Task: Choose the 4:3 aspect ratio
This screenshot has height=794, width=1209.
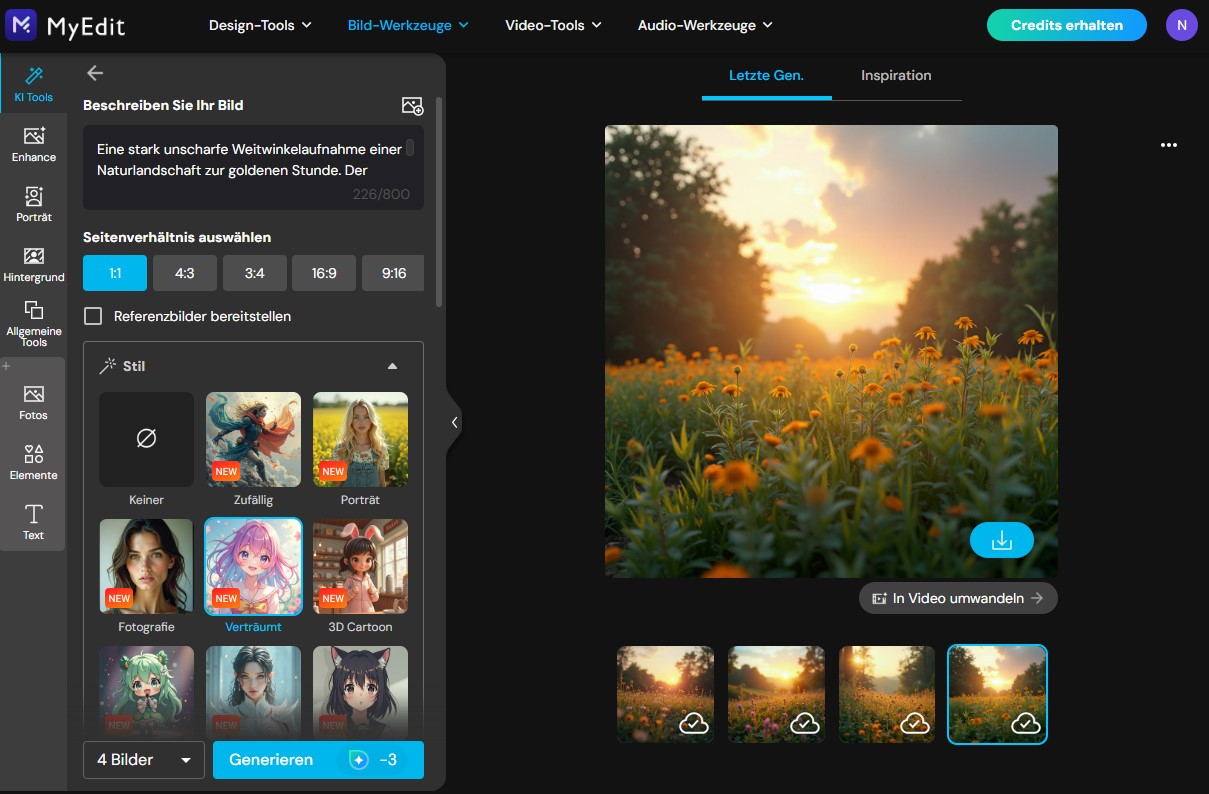Action: (x=185, y=273)
